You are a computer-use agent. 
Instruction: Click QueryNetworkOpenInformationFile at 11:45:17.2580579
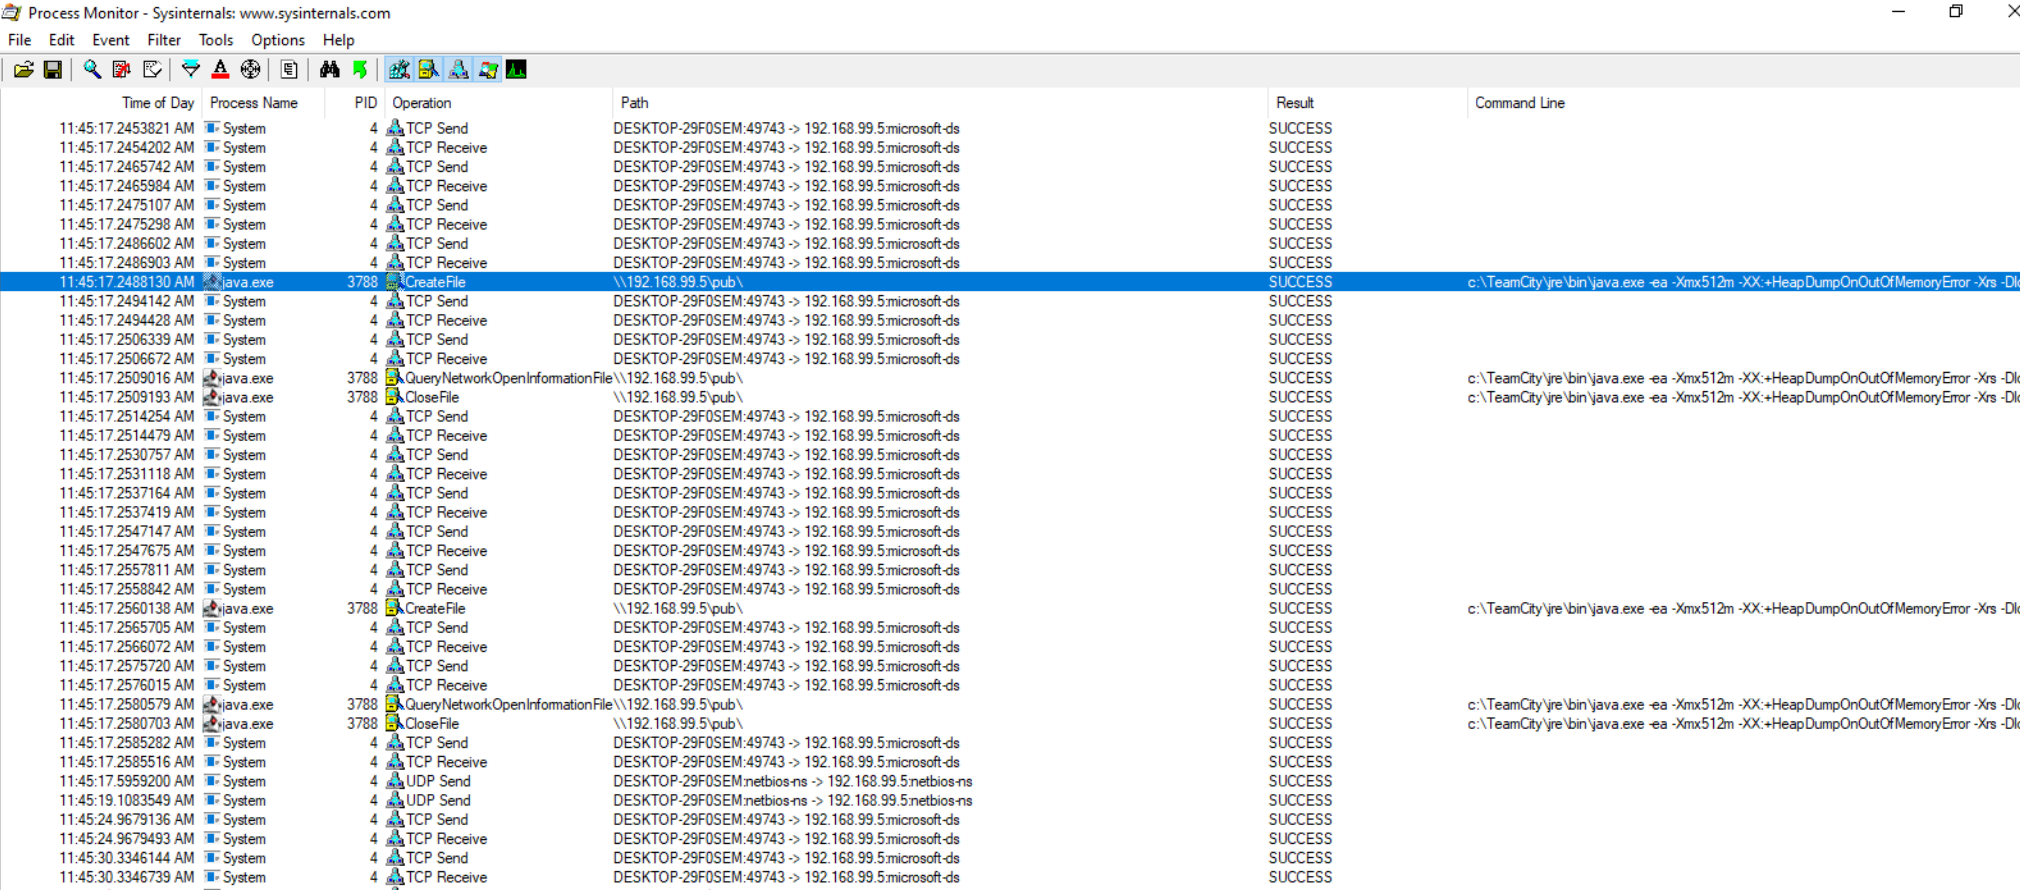pos(508,704)
